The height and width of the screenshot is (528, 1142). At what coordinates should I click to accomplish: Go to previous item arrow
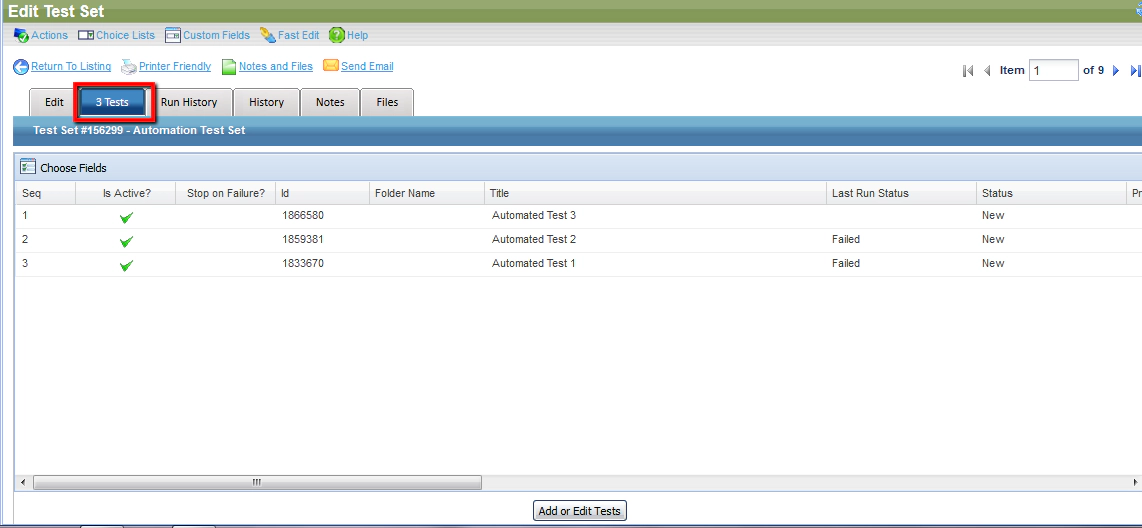tap(988, 71)
